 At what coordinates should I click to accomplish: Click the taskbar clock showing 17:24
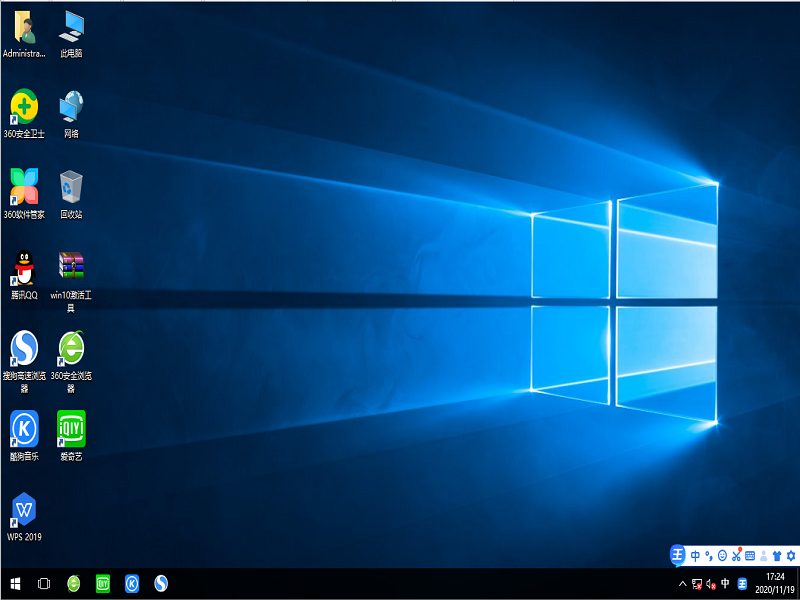tap(775, 583)
